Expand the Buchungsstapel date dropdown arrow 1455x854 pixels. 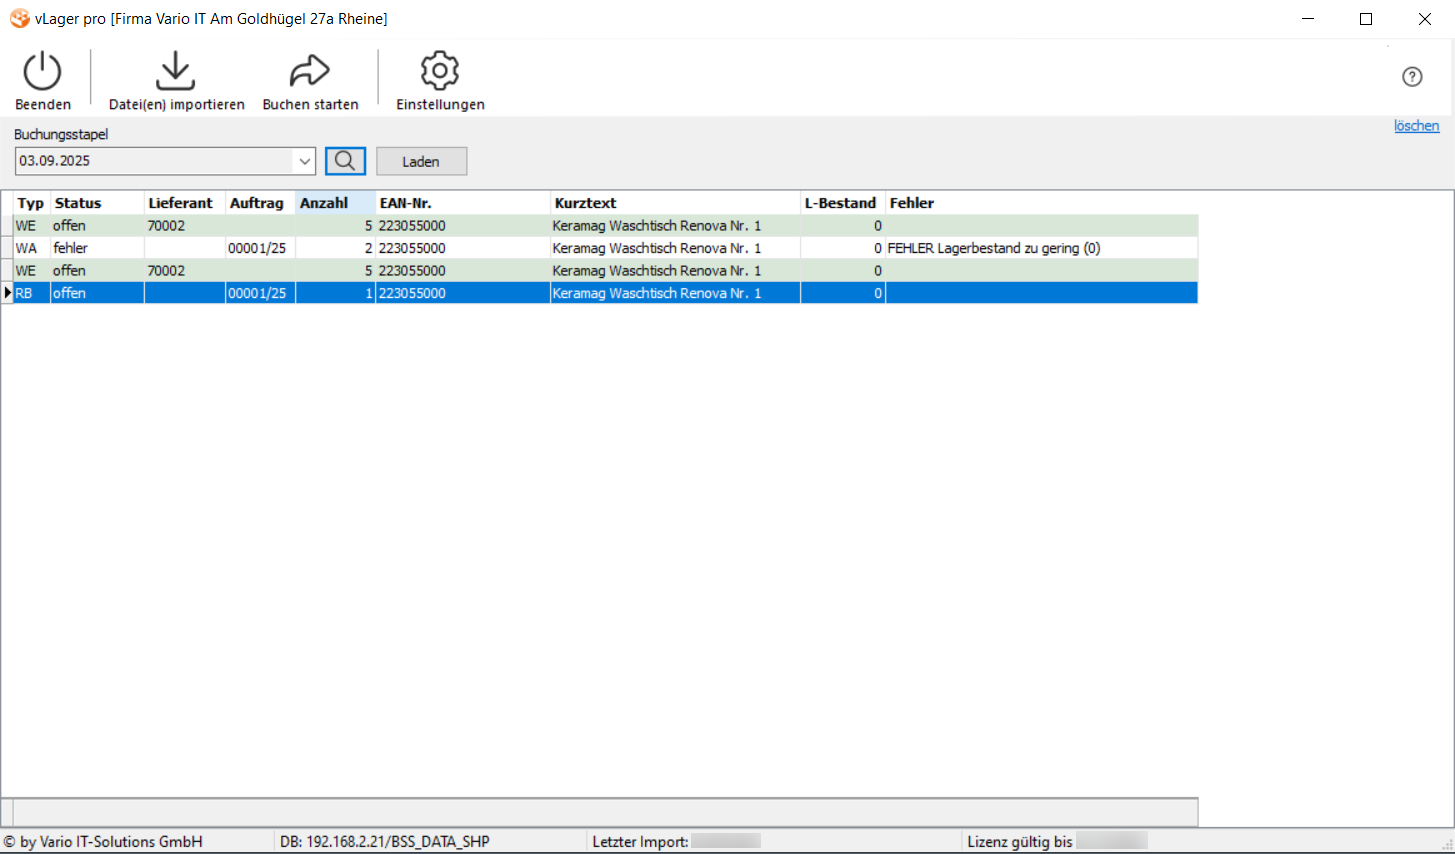point(304,161)
